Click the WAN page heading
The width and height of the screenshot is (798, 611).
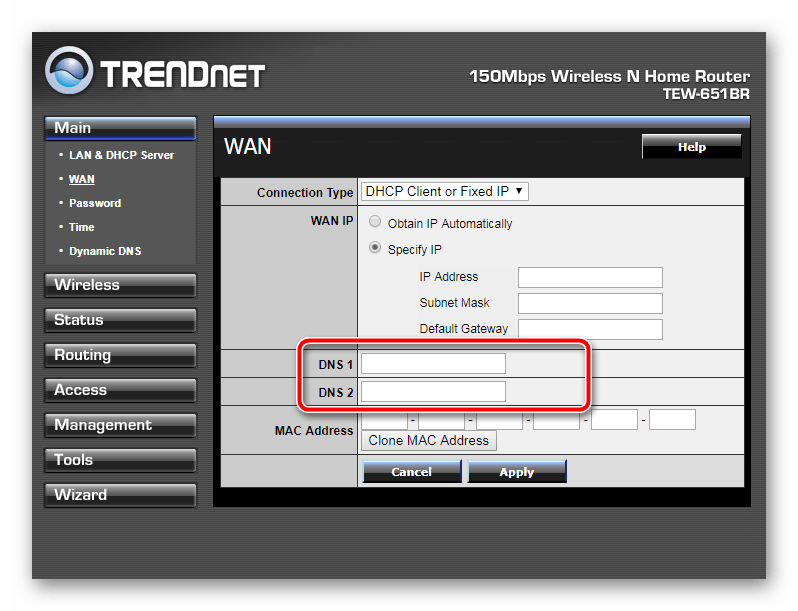248,147
